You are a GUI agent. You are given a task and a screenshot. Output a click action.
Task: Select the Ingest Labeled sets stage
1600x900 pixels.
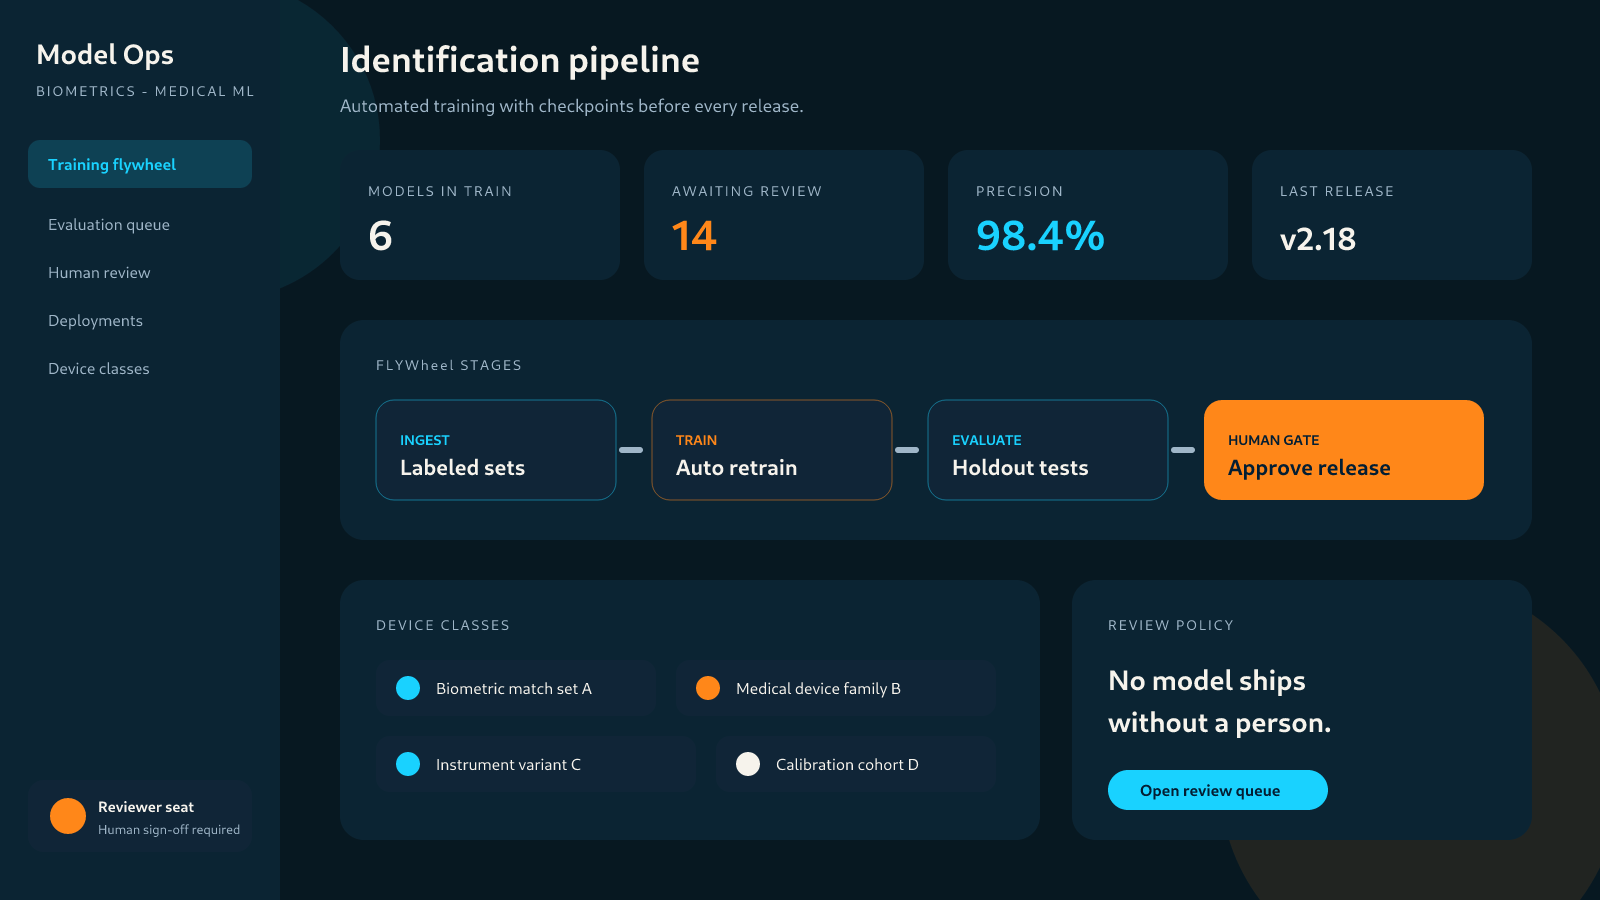496,450
